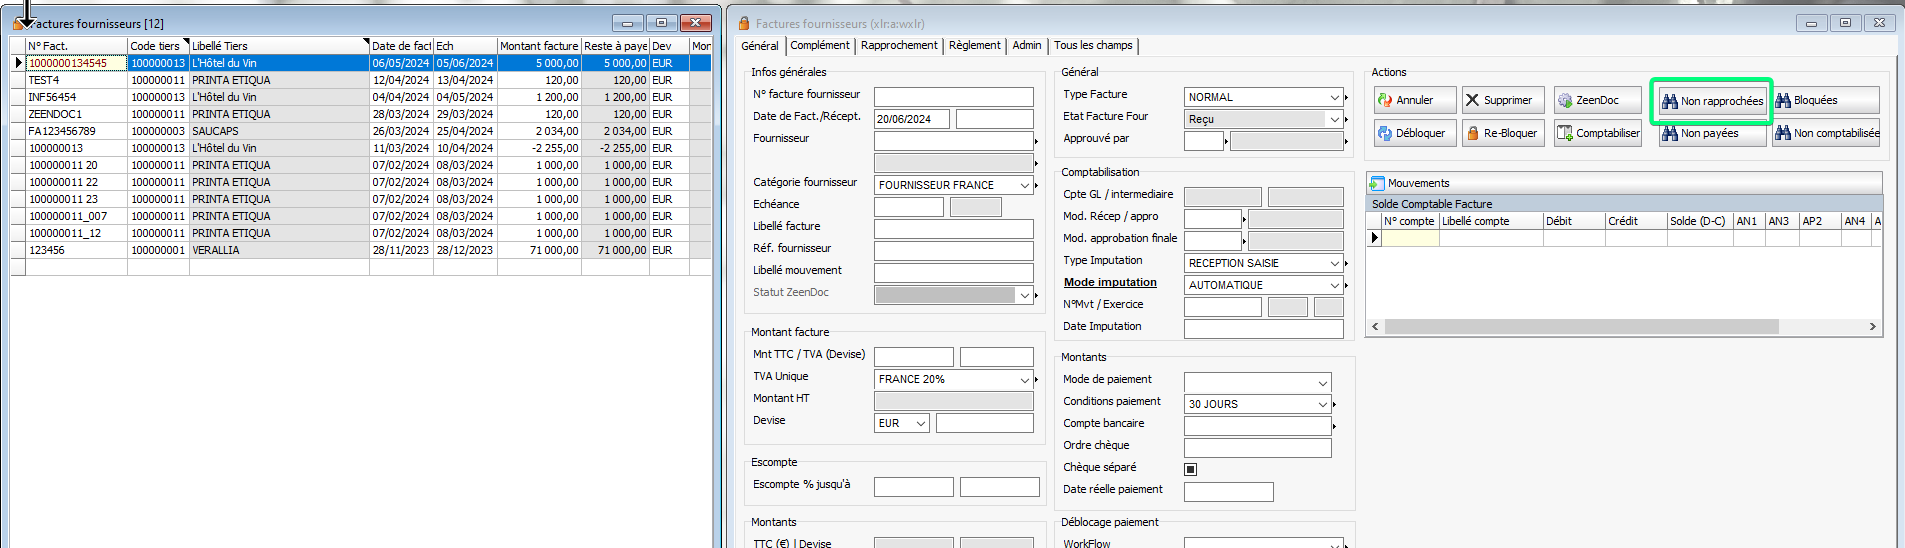Toggle the Chèque séparé checkbox
Viewport: 1905px width, 548px height.
[x=1190, y=469]
